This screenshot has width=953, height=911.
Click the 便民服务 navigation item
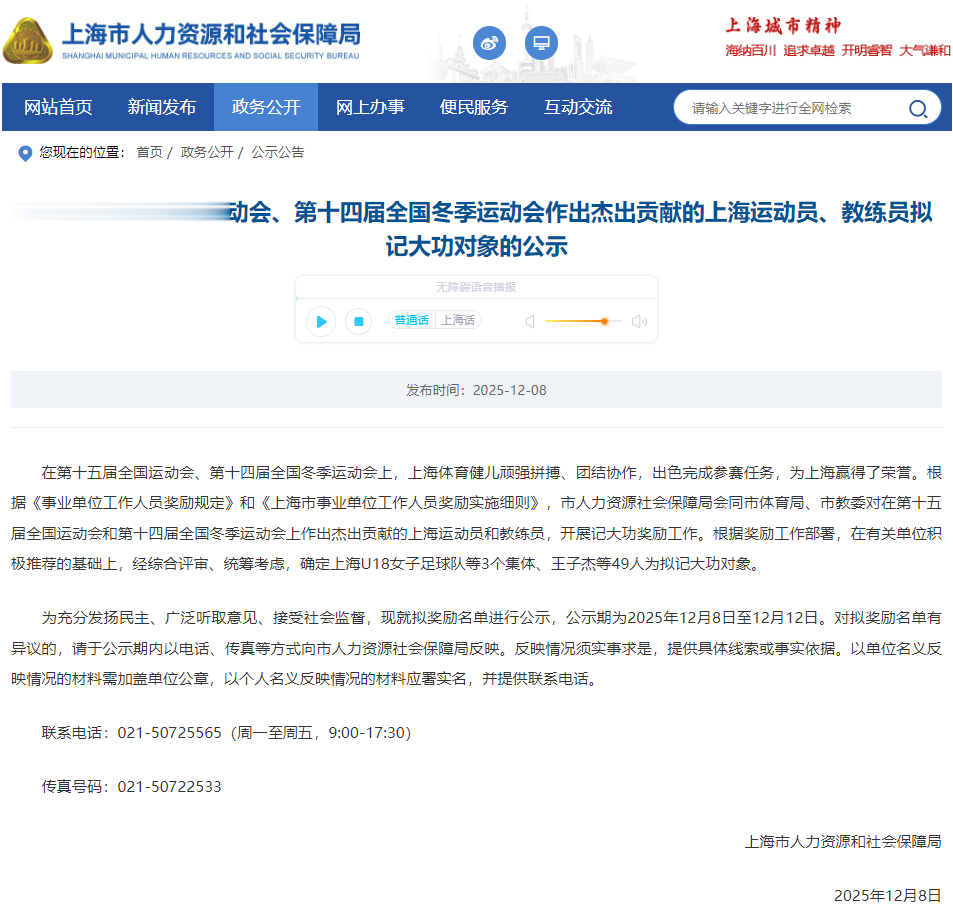(x=472, y=107)
